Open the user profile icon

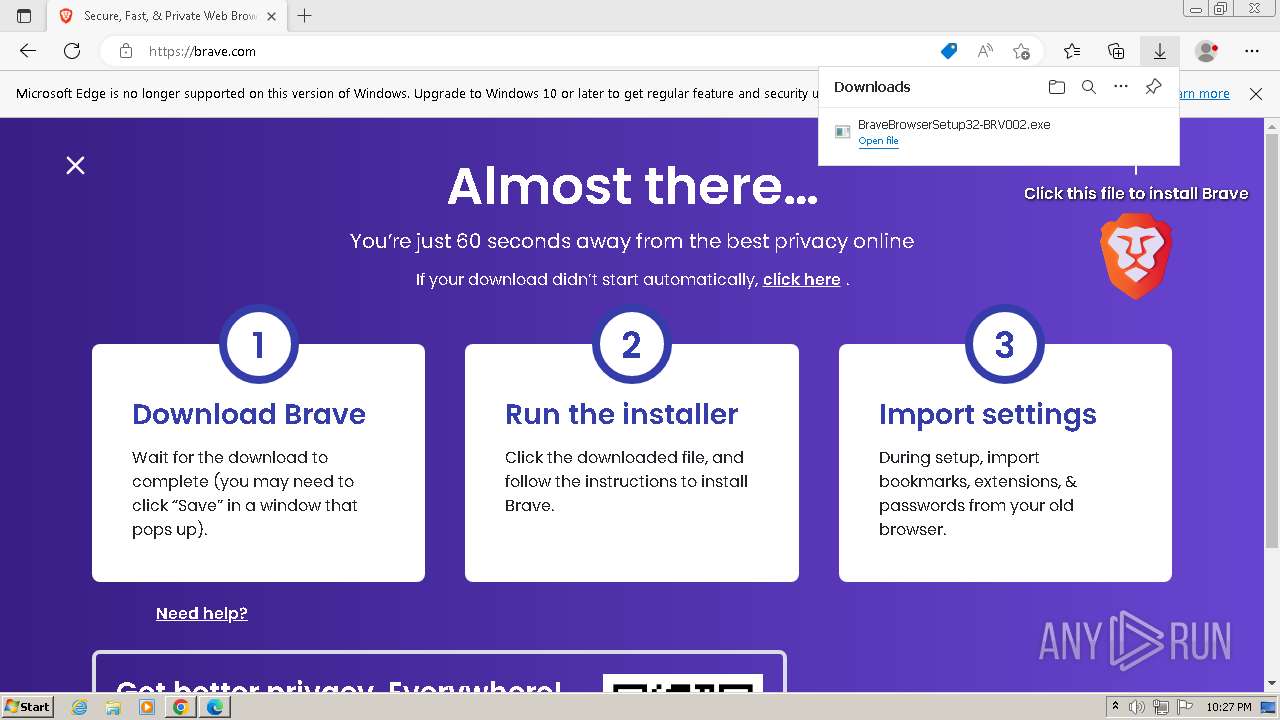pyautogui.click(x=1207, y=51)
